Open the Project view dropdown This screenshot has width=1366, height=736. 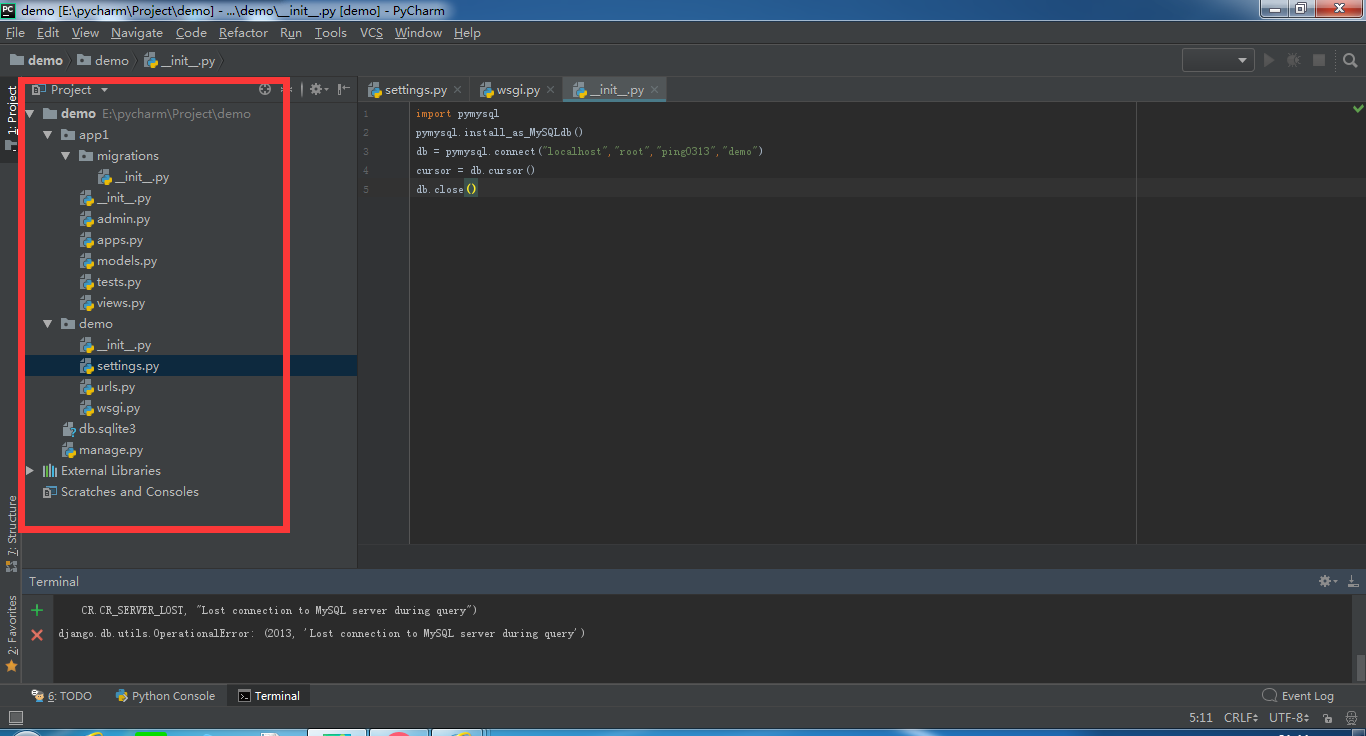tap(70, 89)
